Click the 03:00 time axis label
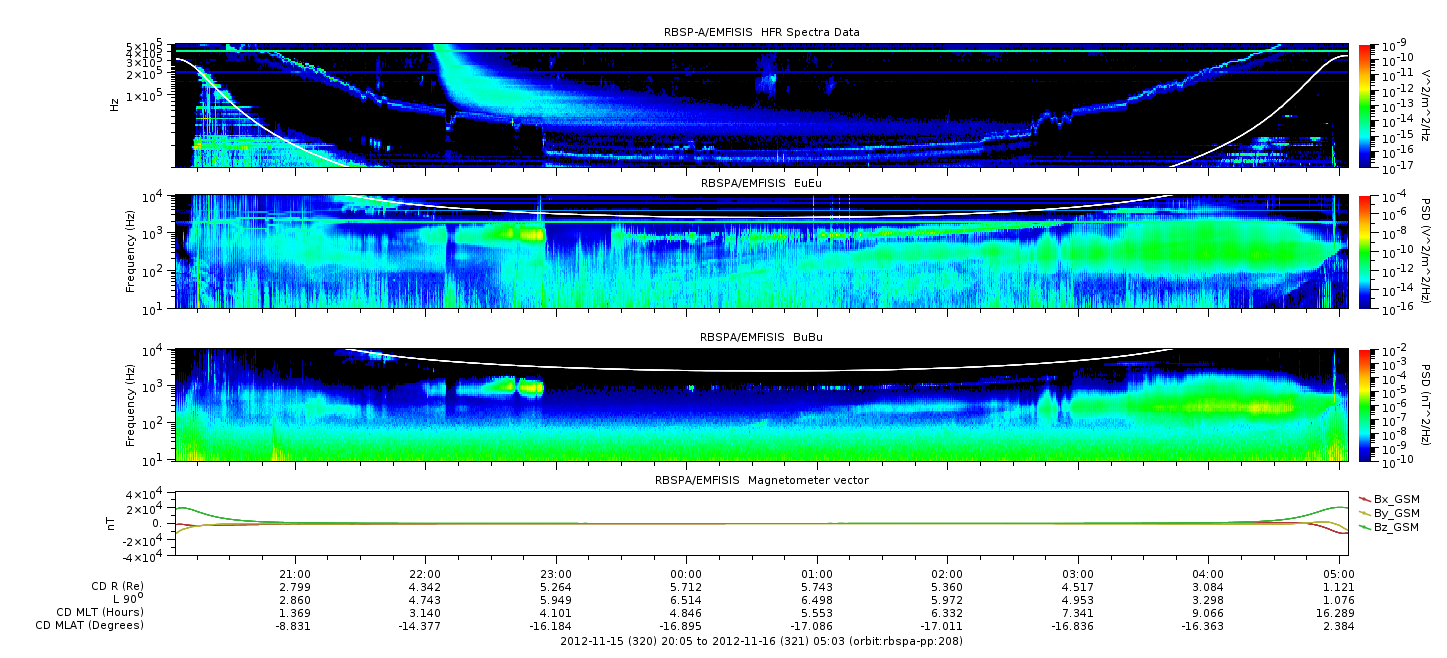The height and width of the screenshot is (658, 1447). (1078, 573)
